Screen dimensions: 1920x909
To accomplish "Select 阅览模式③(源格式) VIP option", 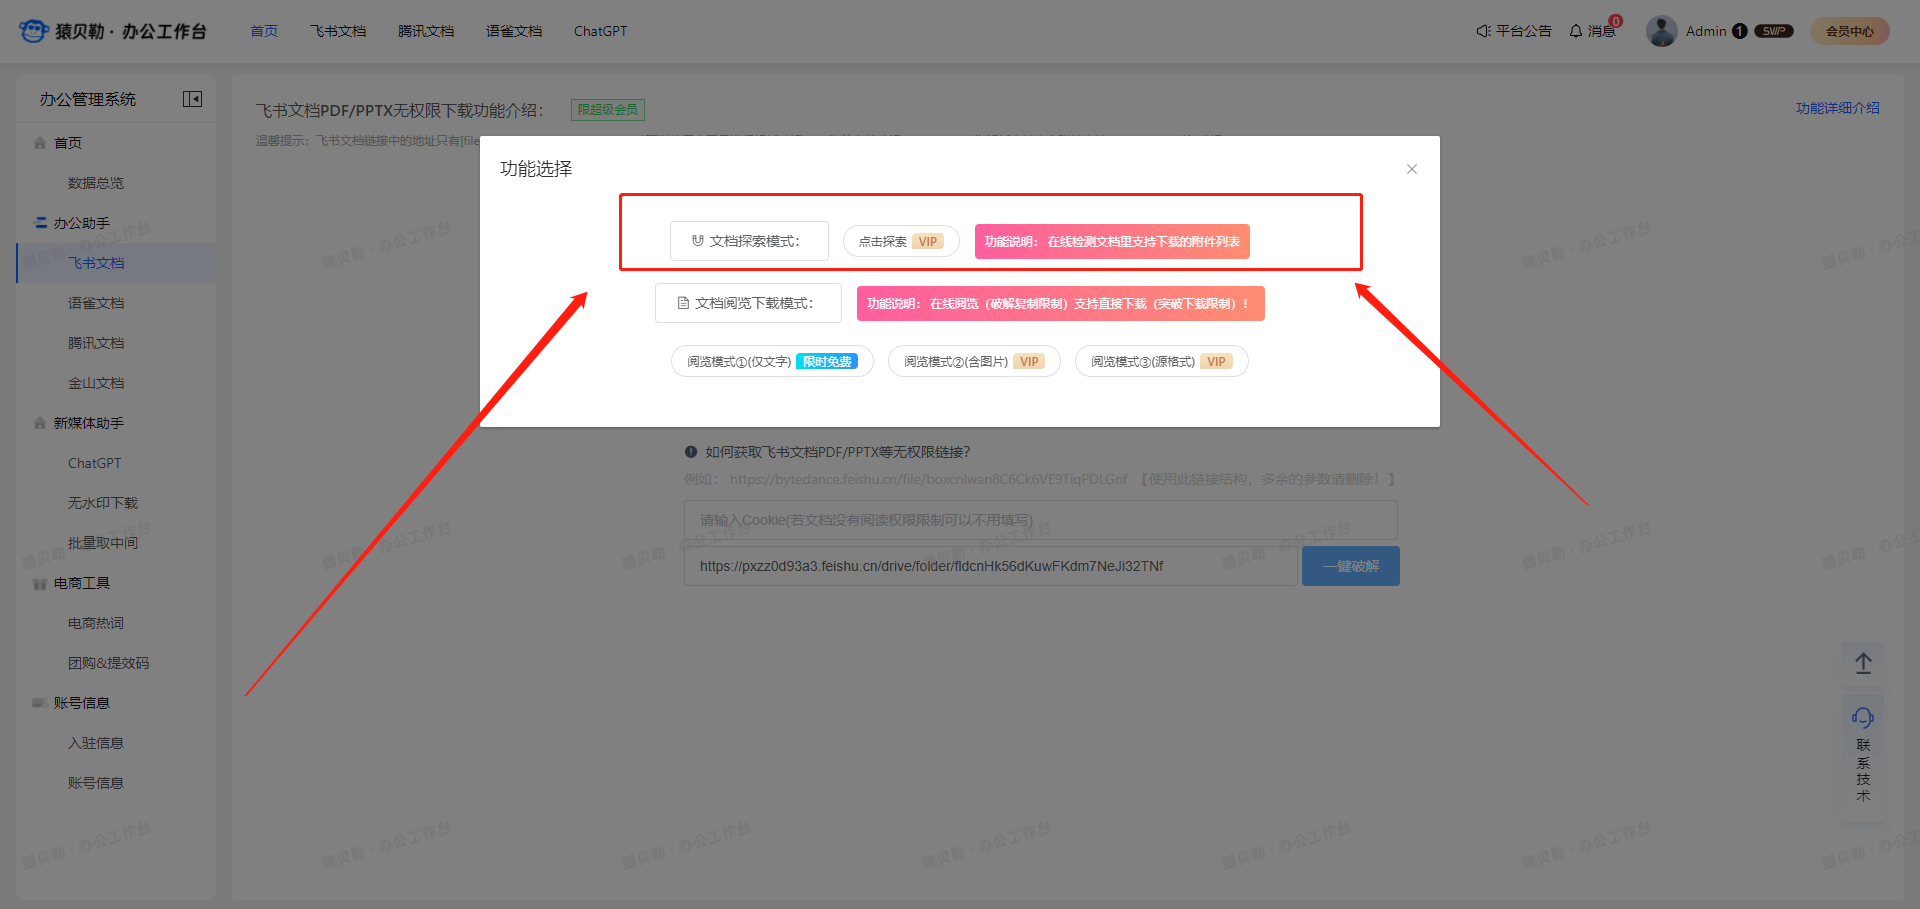I will 1160,362.
